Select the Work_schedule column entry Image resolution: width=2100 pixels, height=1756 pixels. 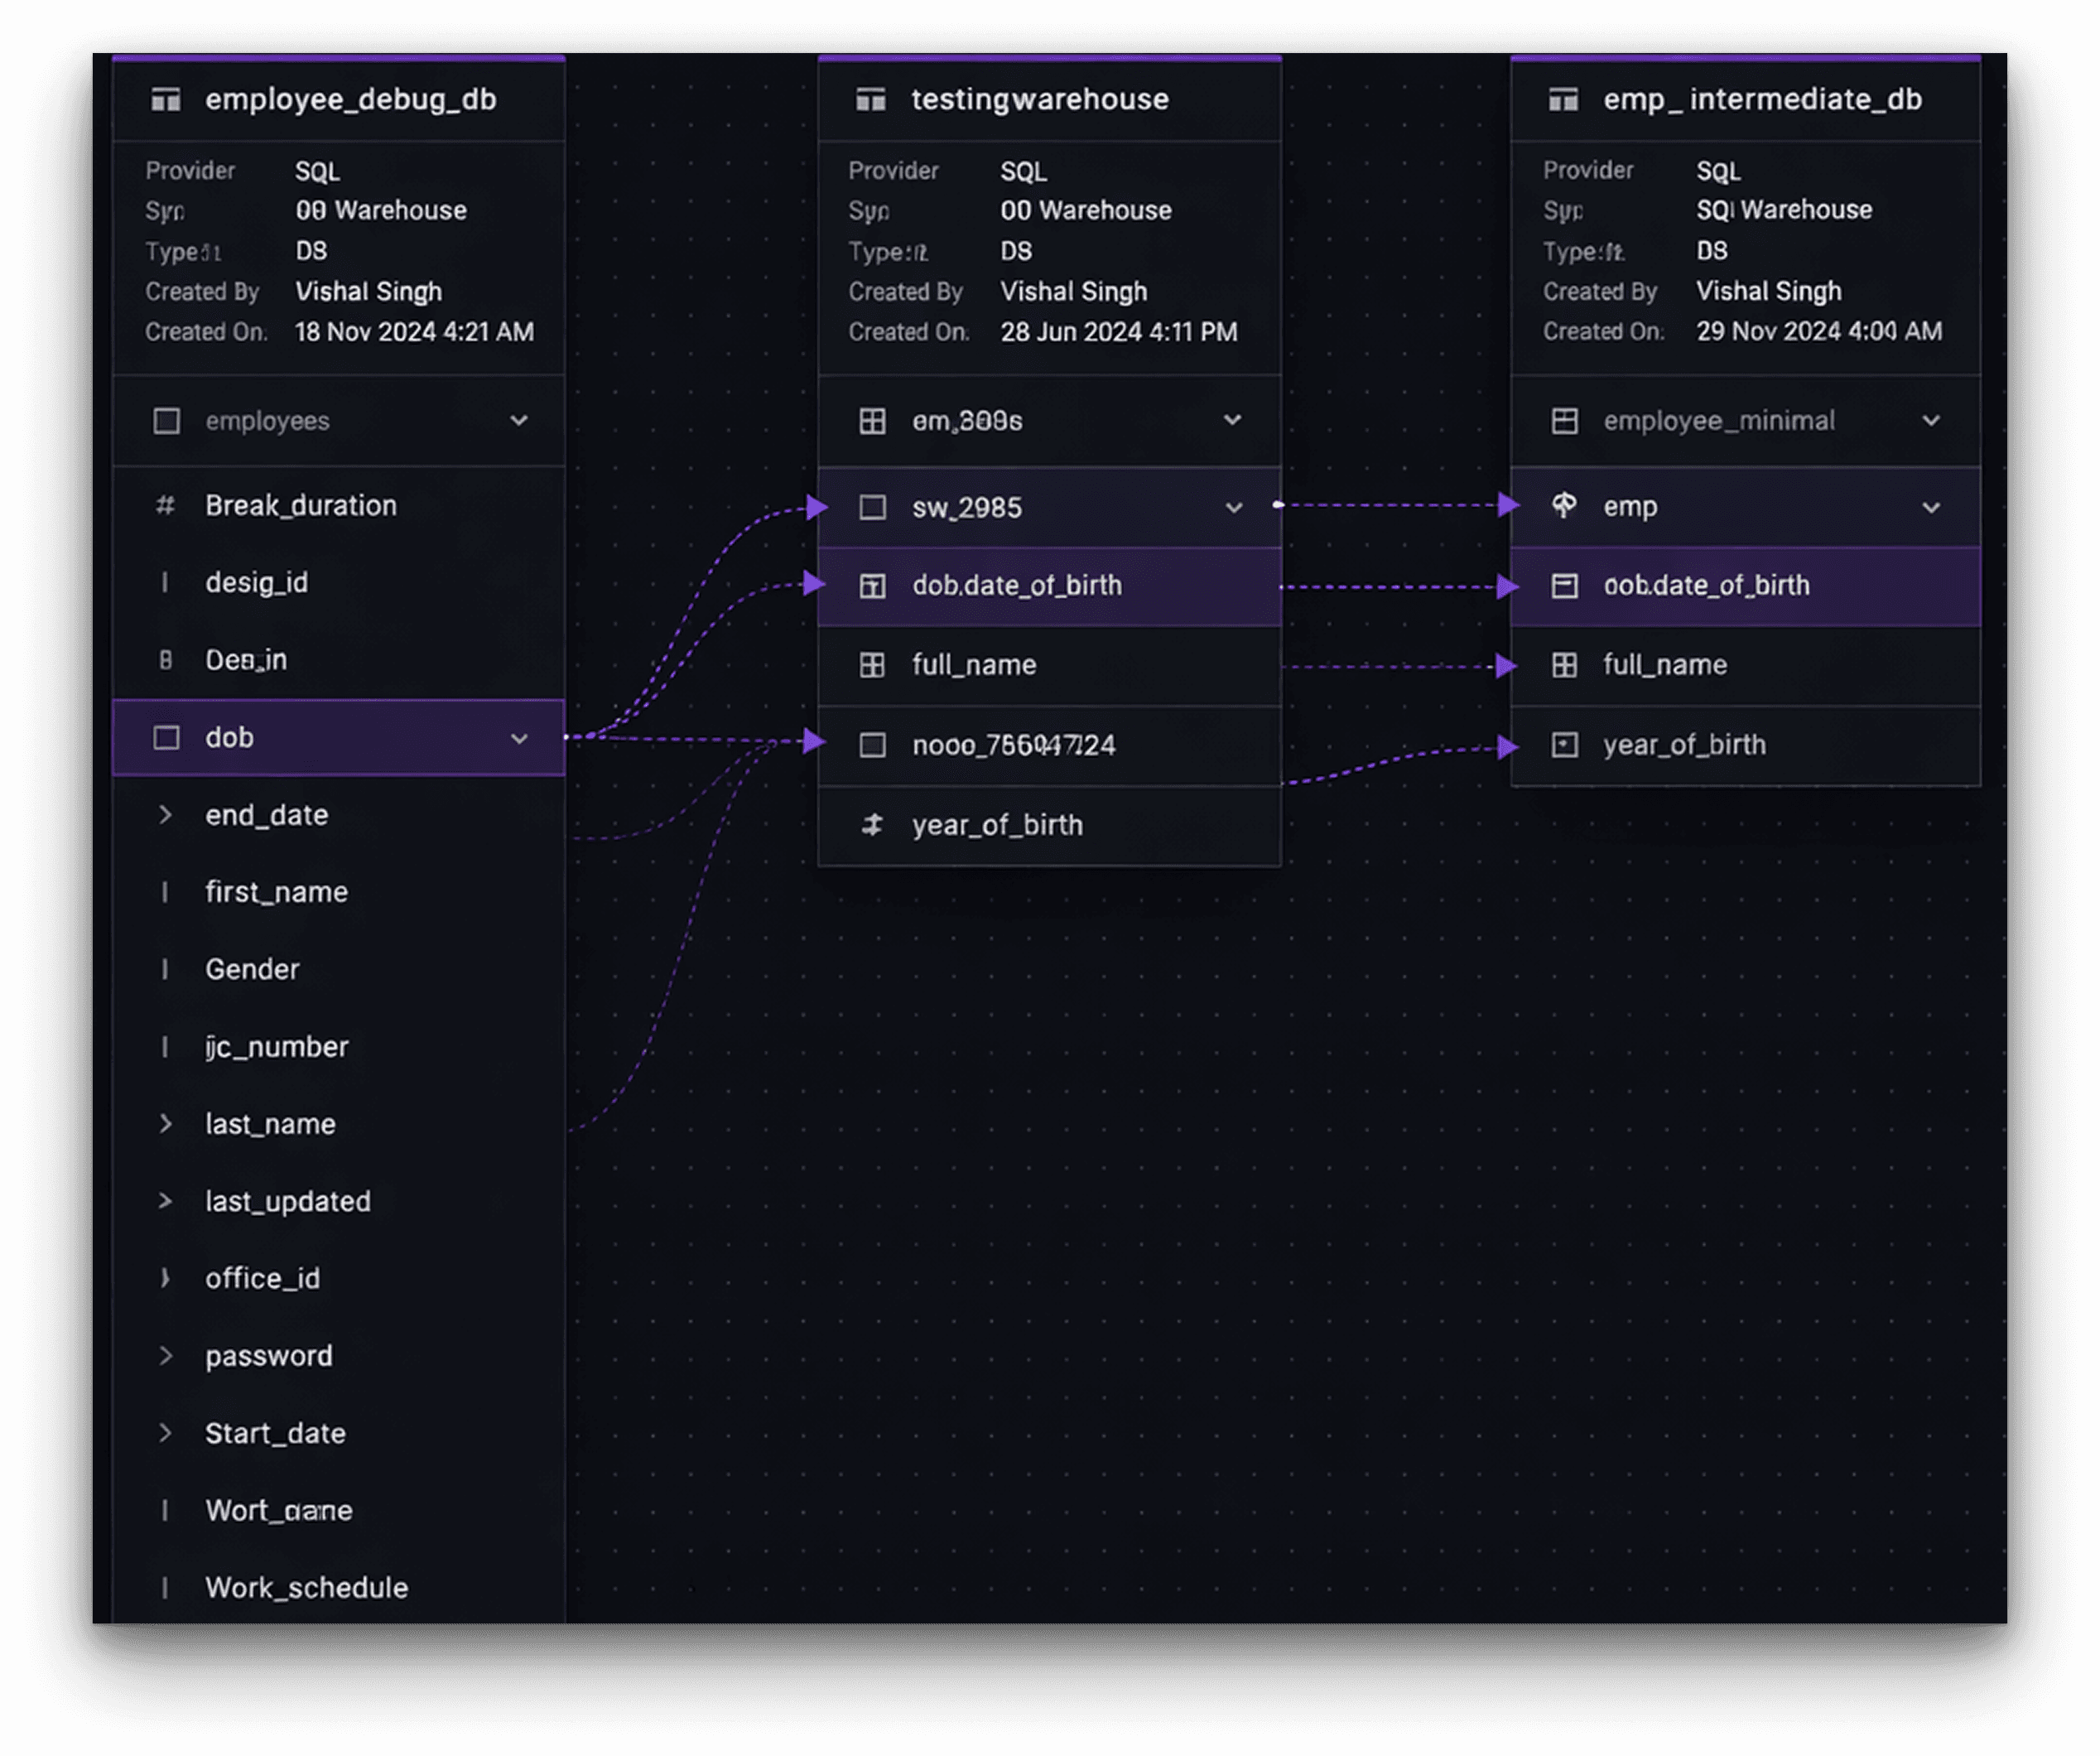[306, 1588]
